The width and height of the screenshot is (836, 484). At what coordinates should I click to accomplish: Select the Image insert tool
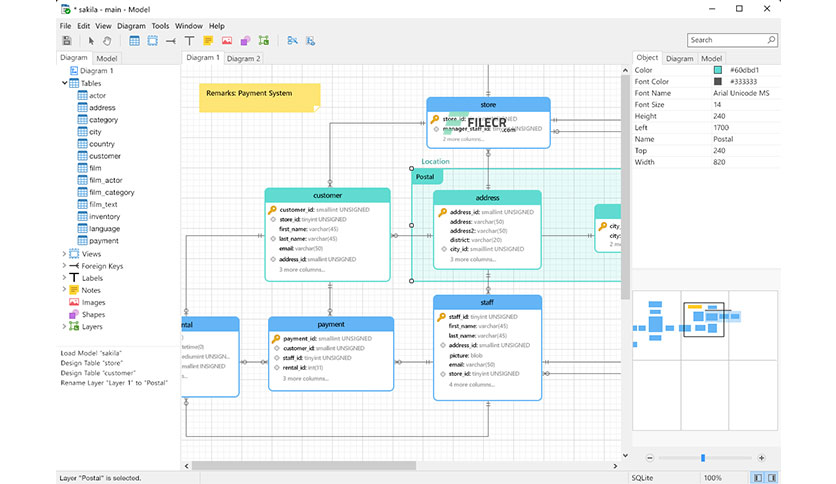[227, 41]
